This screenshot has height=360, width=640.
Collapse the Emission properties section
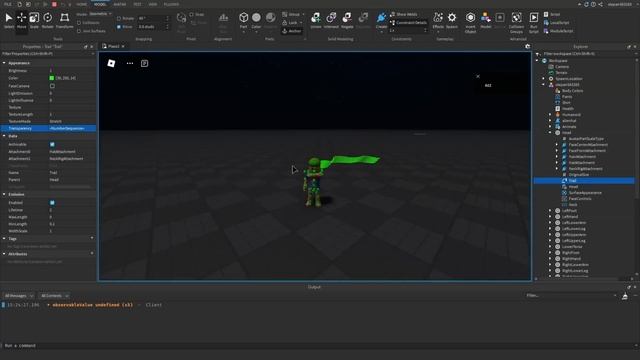(4, 194)
